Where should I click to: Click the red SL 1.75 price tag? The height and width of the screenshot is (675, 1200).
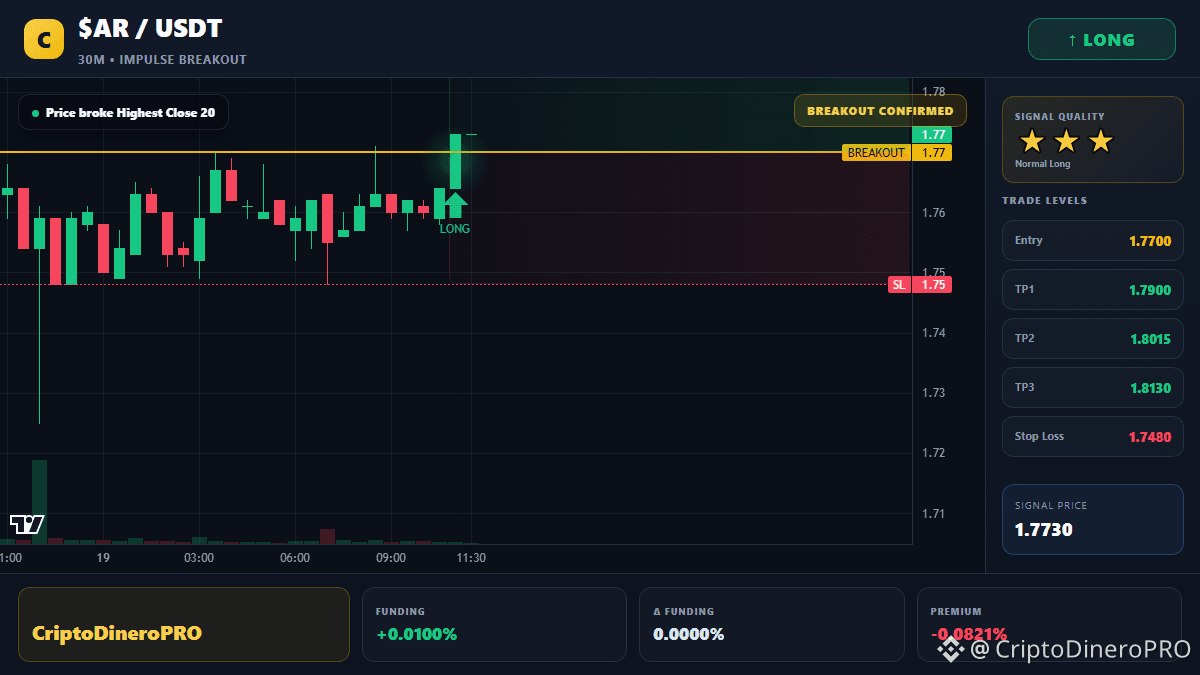point(920,285)
